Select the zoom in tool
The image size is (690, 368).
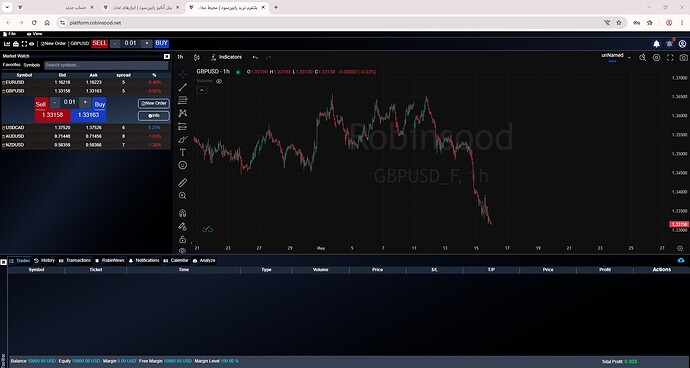[183, 195]
